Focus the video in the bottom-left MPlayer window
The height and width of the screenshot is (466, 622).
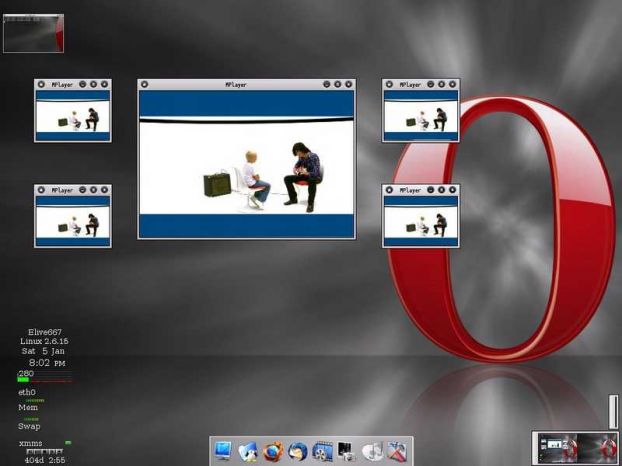[x=73, y=221]
